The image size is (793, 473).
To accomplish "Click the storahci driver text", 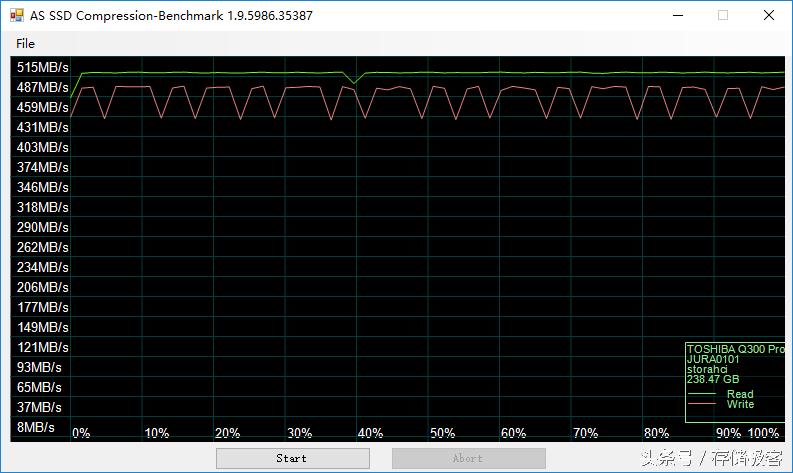I will pyautogui.click(x=707, y=369).
